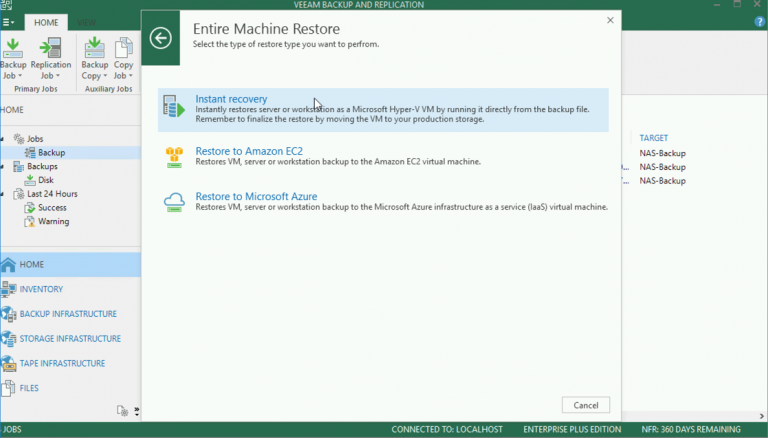Click the HOME house icon
Viewport: 768px width, 438px height.
coord(8,265)
